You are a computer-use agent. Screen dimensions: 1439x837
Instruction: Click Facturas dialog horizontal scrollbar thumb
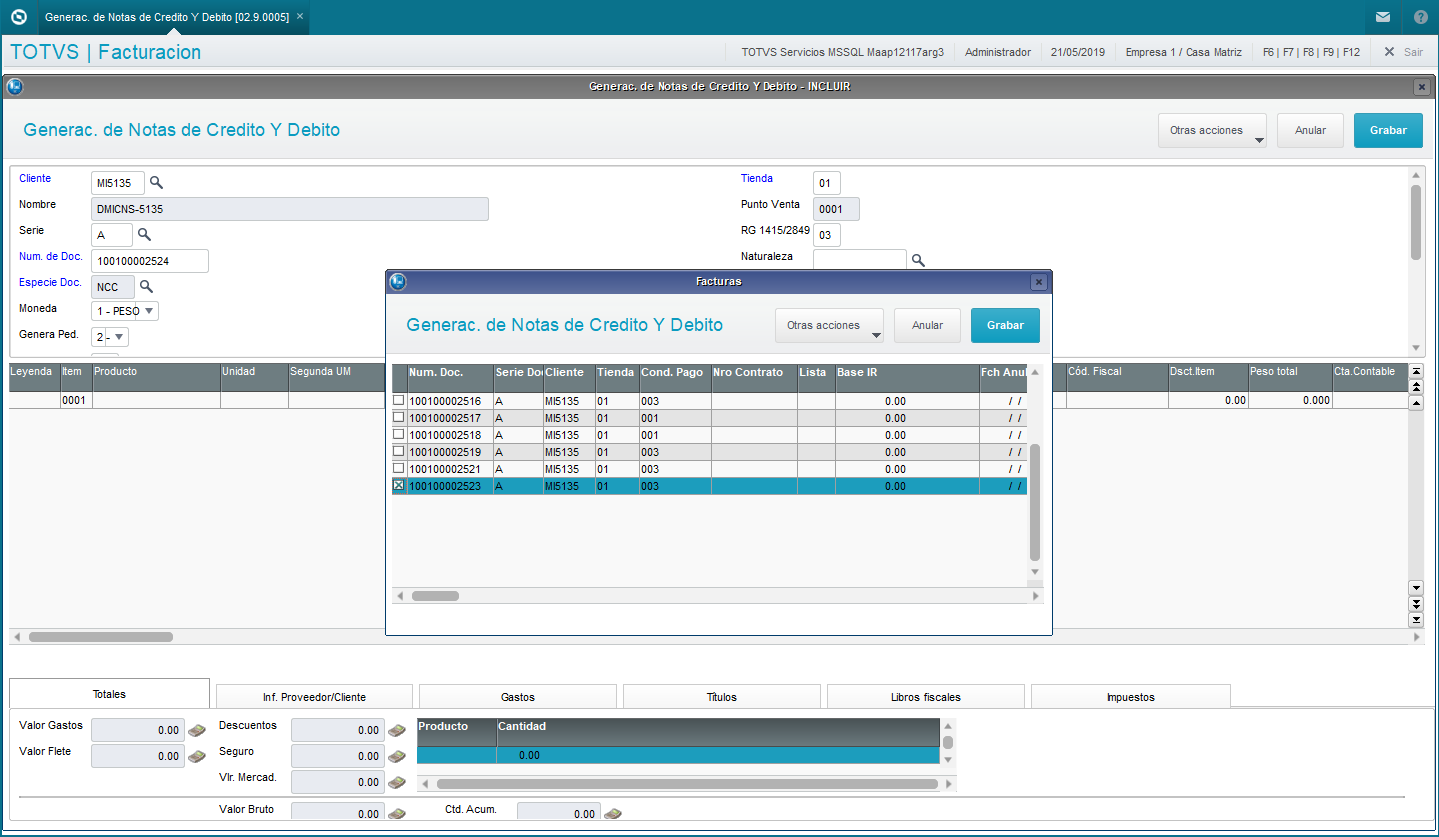(435, 596)
